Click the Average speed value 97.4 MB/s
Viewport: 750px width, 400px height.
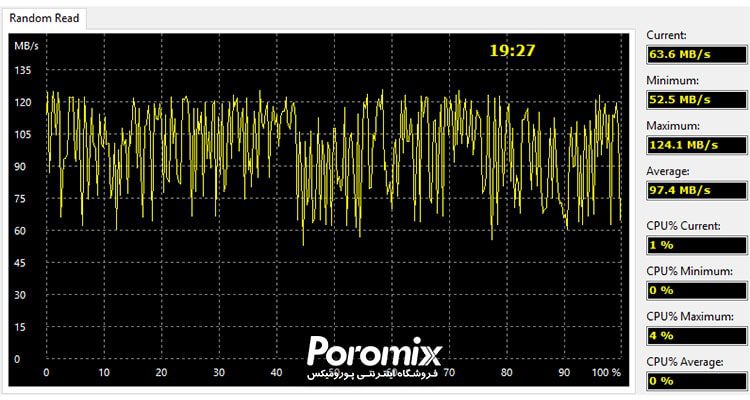[x=696, y=190]
